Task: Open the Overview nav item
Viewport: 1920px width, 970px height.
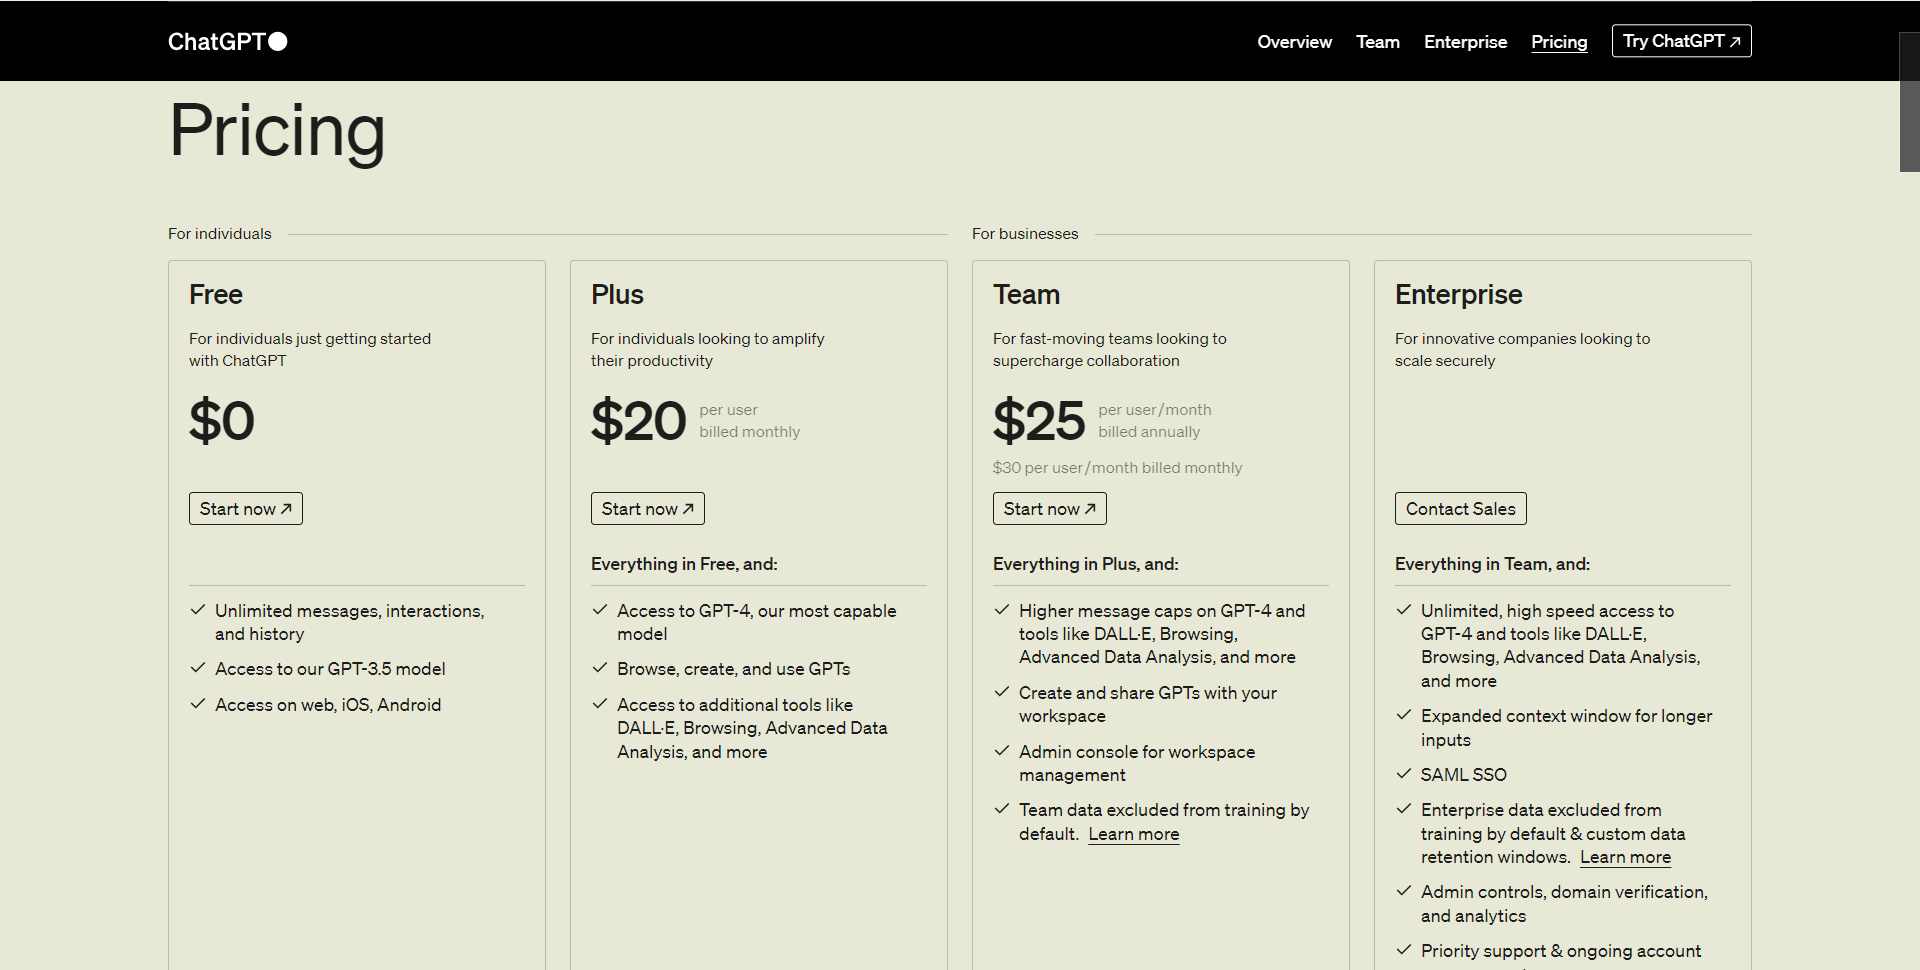Action: pos(1294,42)
